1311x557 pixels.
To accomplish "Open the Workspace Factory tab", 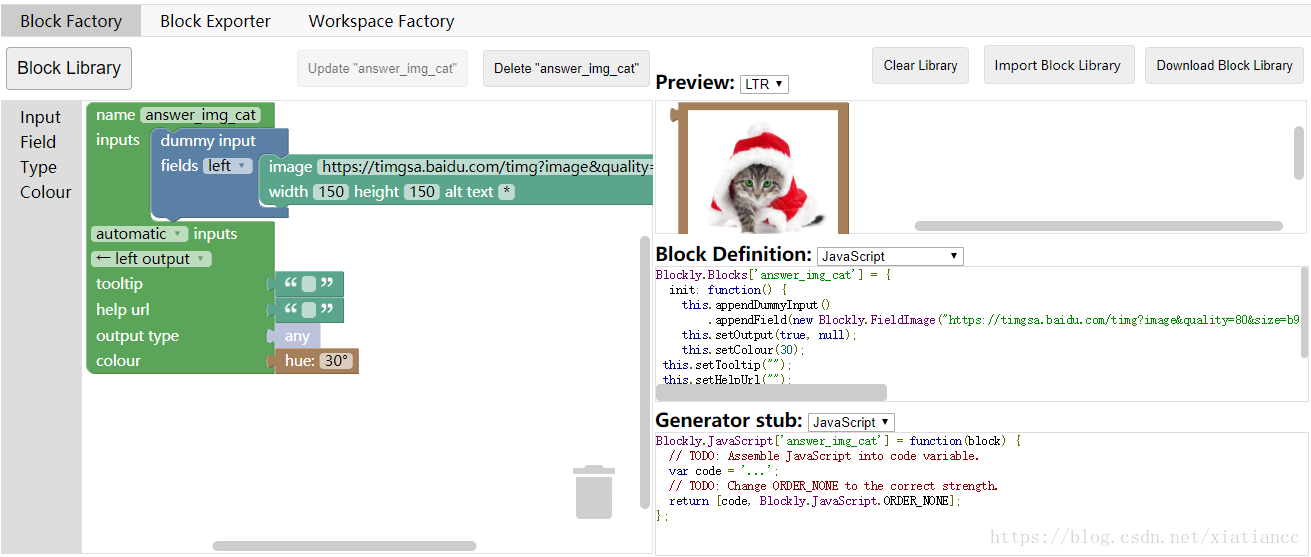I will [381, 20].
